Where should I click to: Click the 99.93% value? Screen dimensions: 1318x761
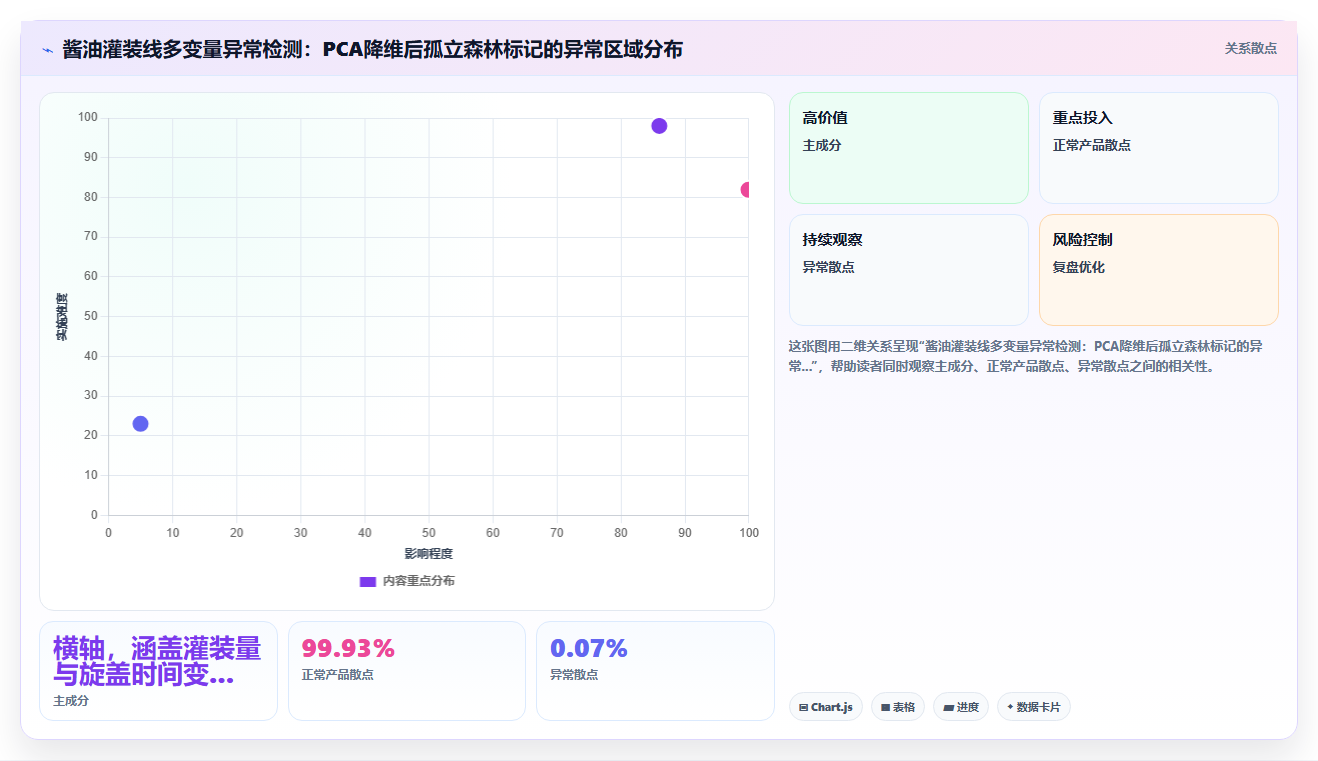click(x=348, y=649)
